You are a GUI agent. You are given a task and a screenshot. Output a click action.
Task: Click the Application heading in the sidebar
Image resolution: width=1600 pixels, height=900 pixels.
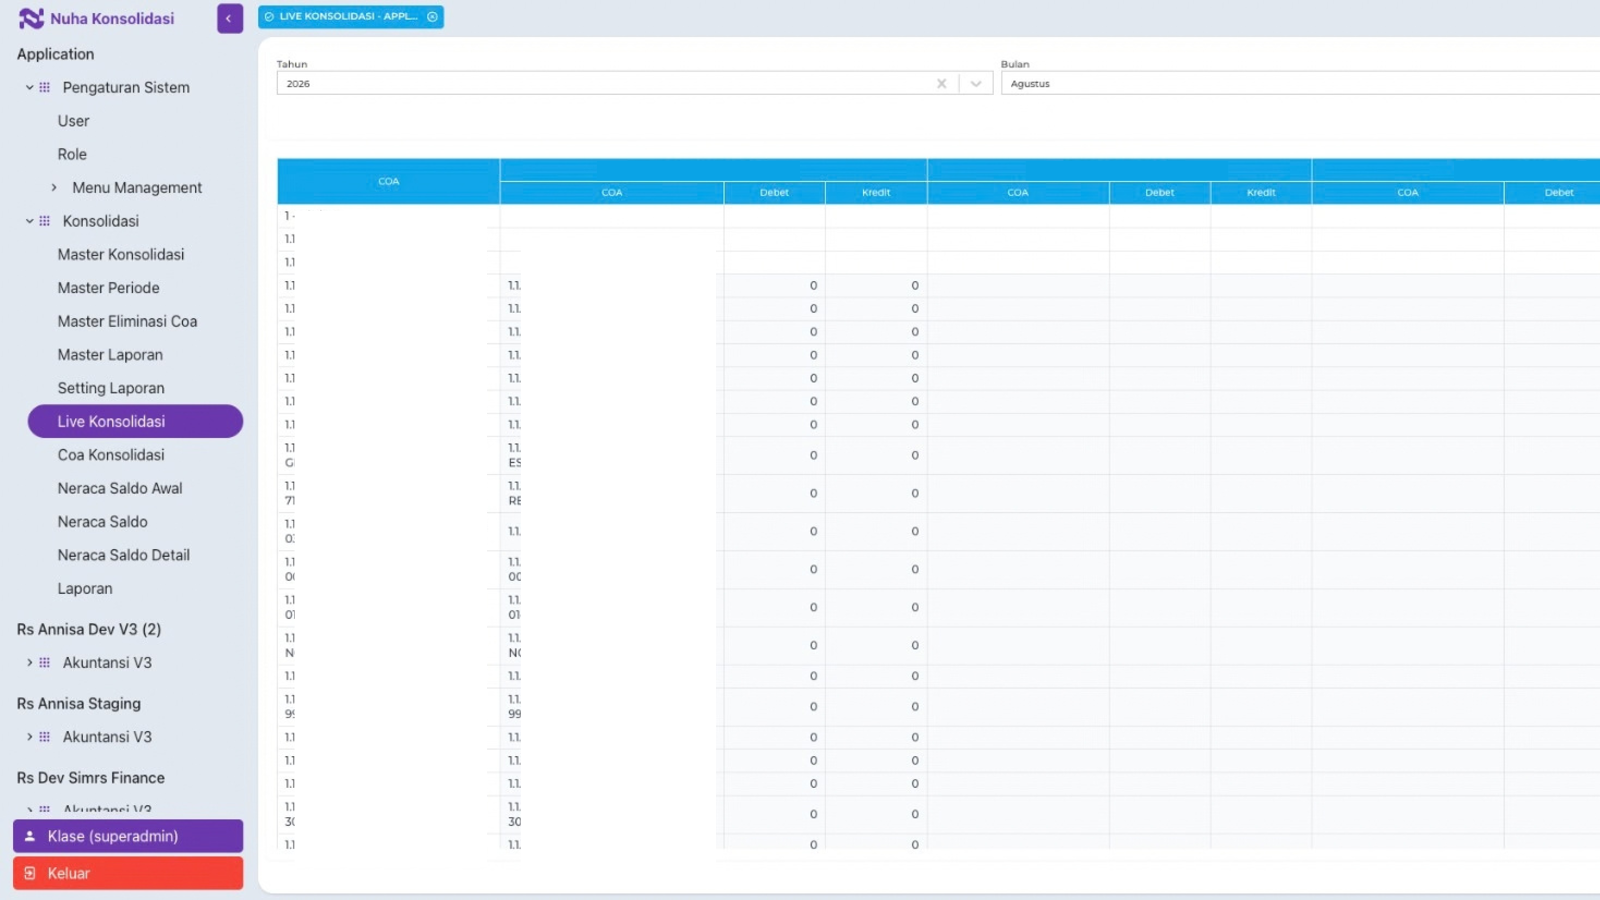(55, 54)
